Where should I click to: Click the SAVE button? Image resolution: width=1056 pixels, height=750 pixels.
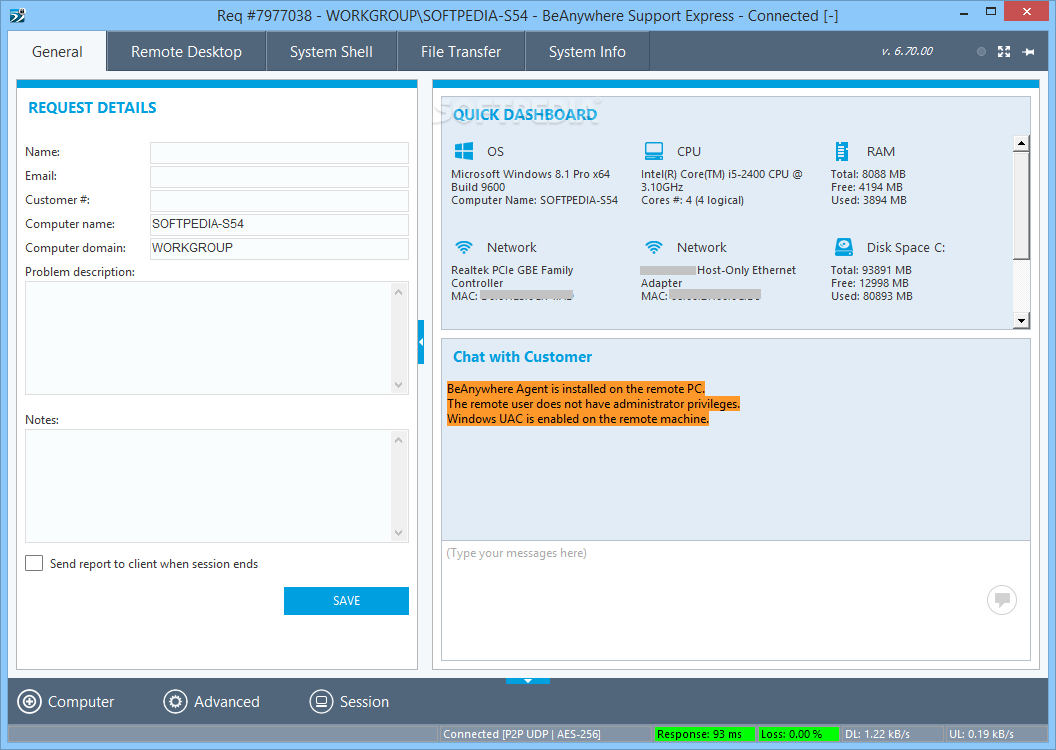point(346,601)
